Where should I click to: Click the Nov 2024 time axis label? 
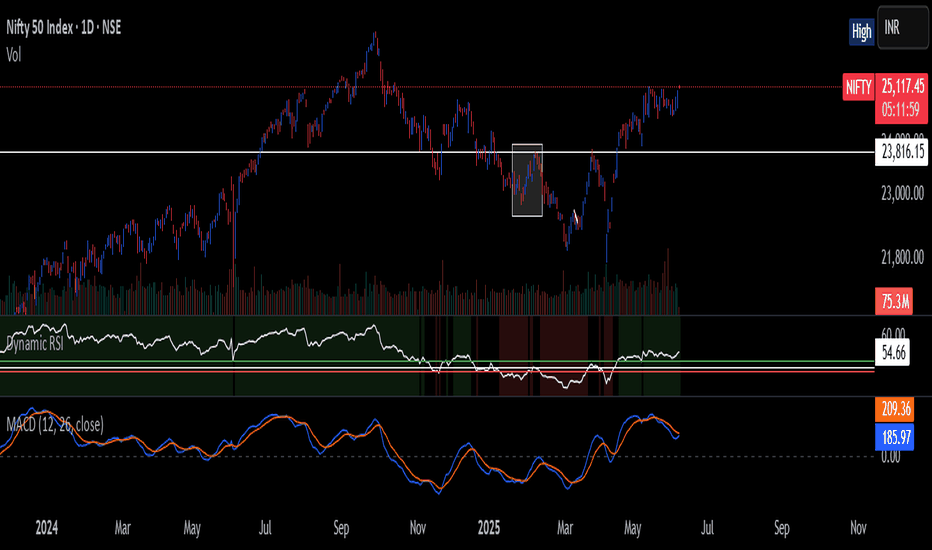point(418,528)
